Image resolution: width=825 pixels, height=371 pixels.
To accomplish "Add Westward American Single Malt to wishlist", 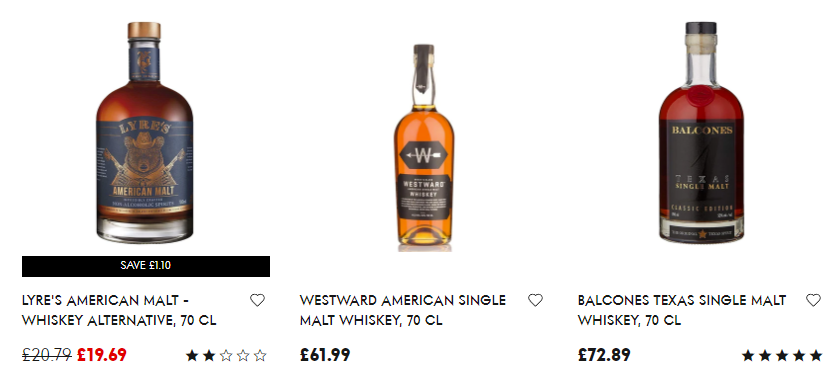I will [535, 300].
